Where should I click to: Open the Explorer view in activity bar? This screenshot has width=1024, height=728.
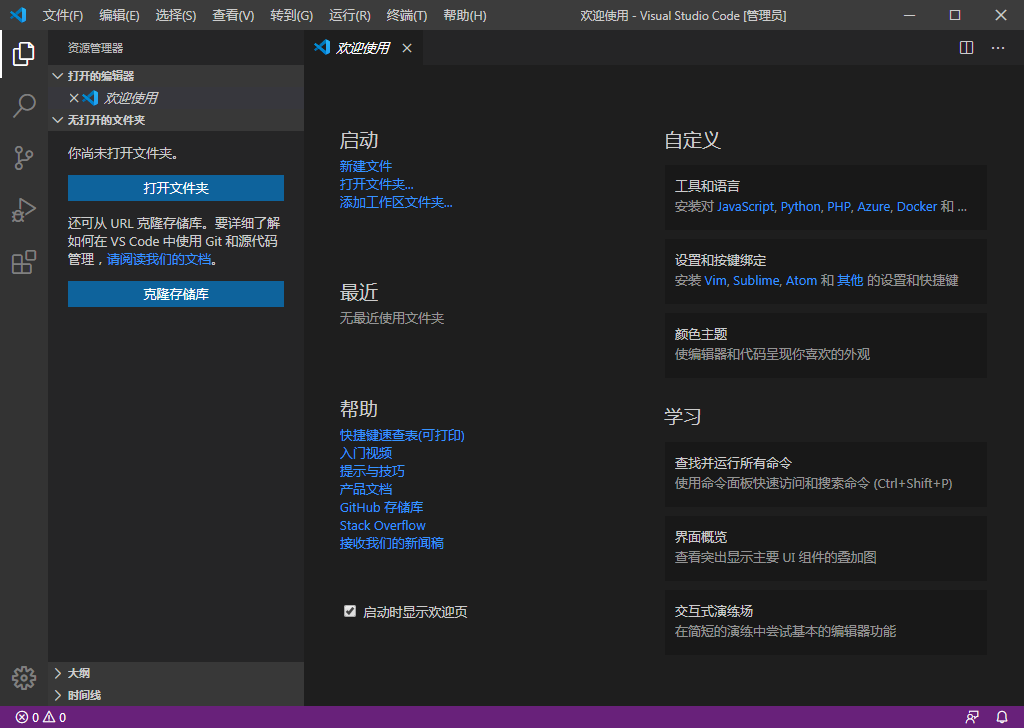[24, 54]
